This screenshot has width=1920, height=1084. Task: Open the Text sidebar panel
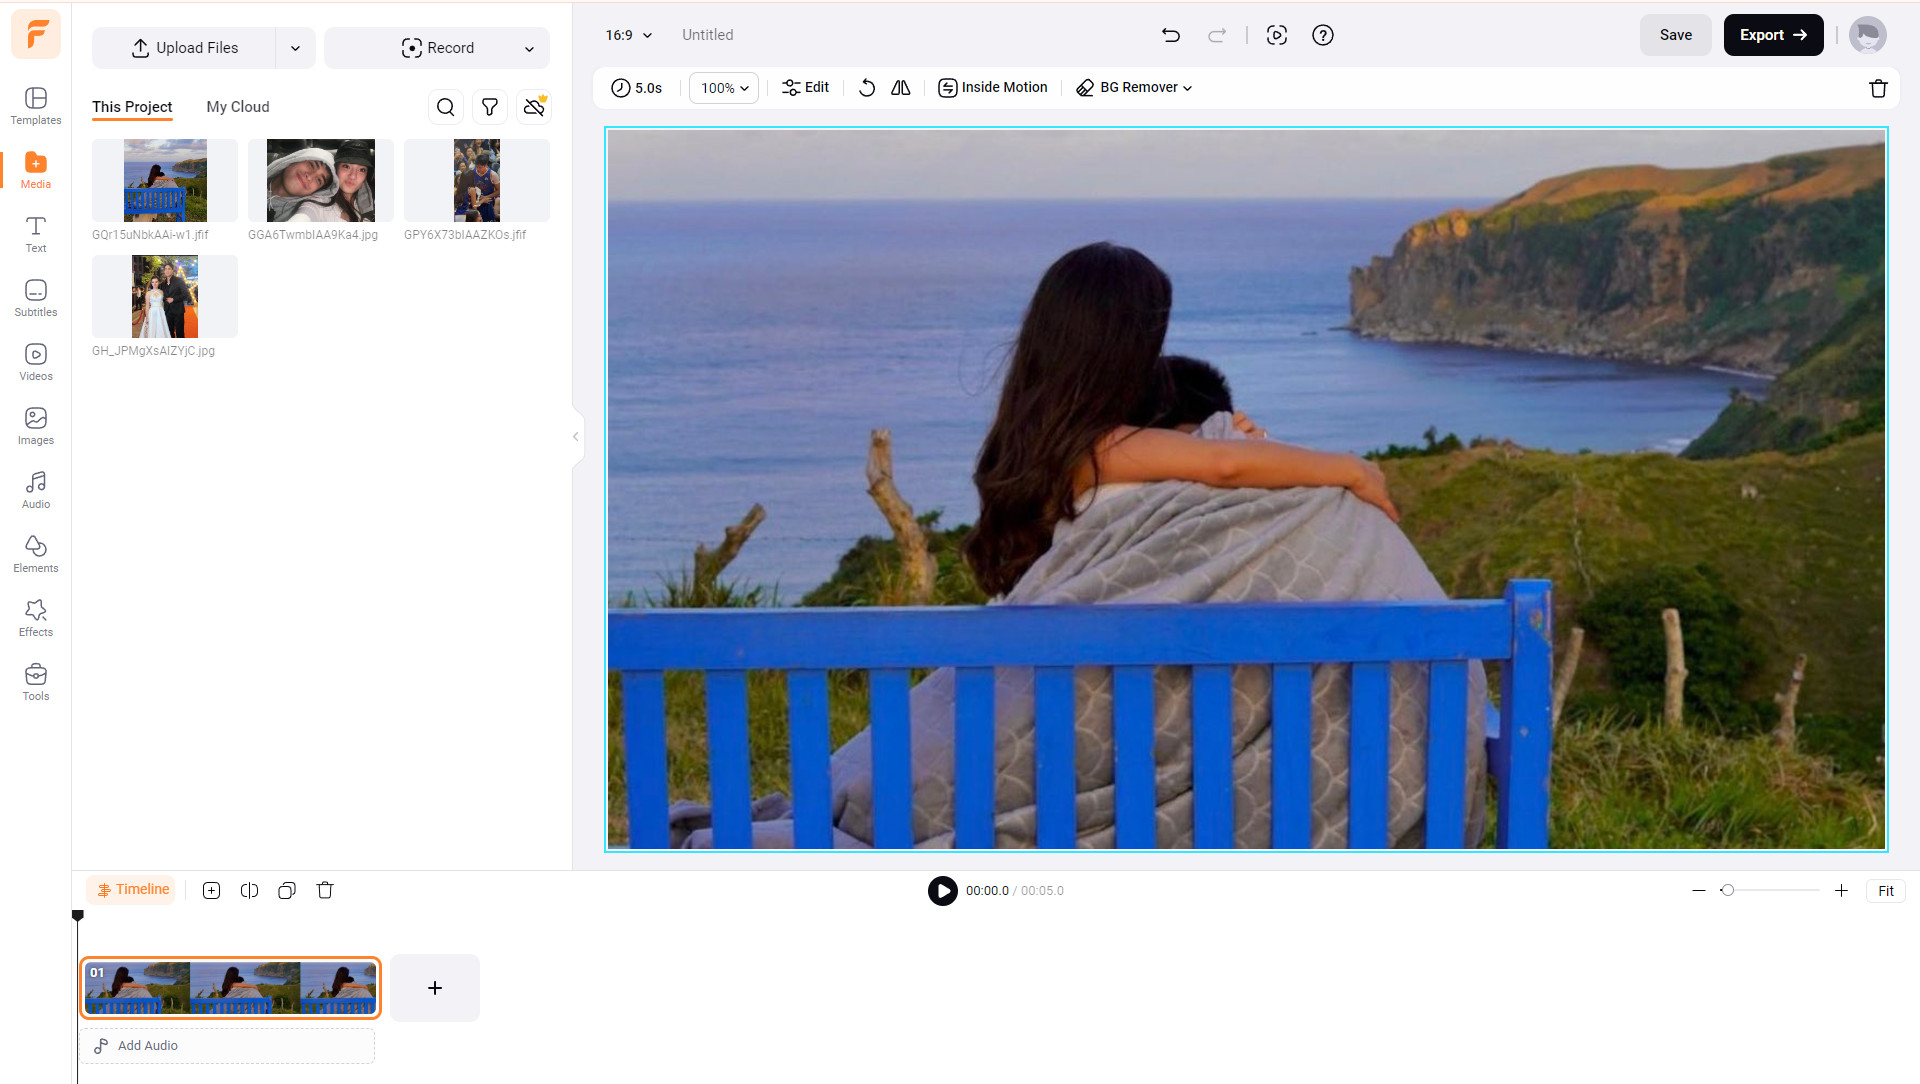point(36,234)
